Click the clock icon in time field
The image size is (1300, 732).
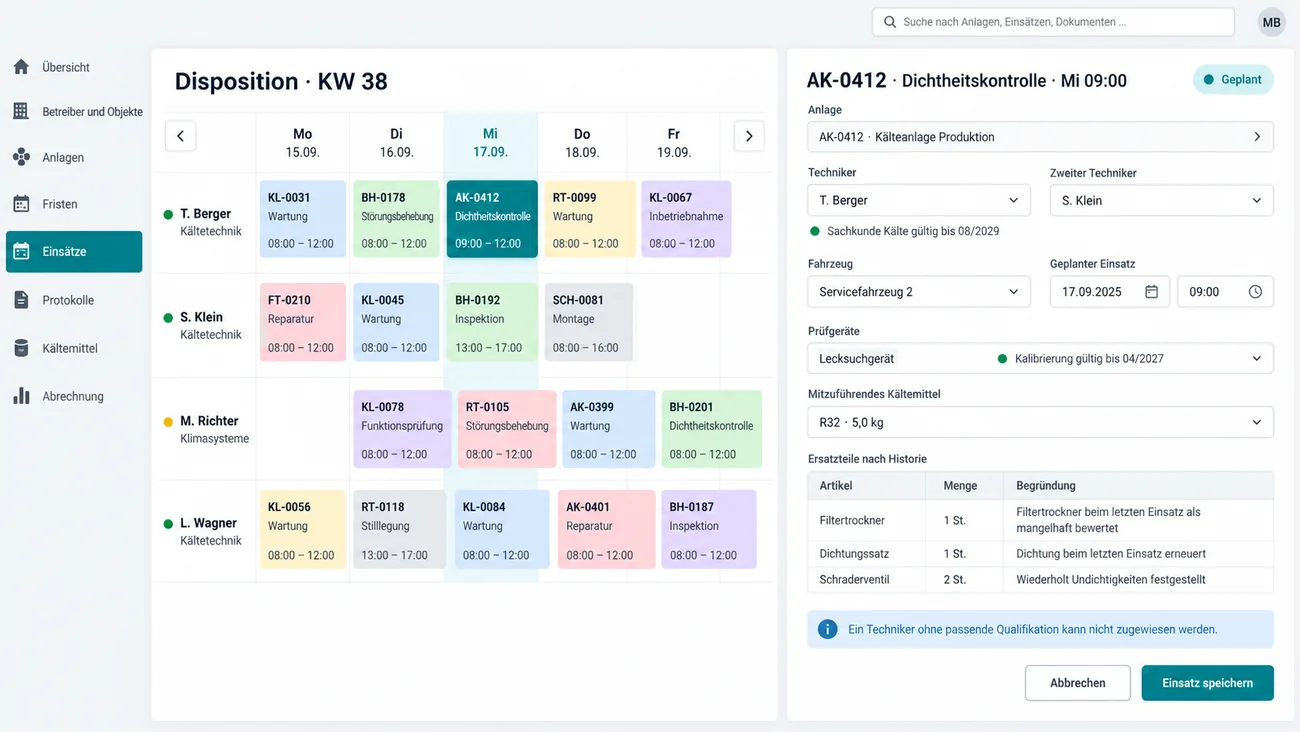point(1255,292)
